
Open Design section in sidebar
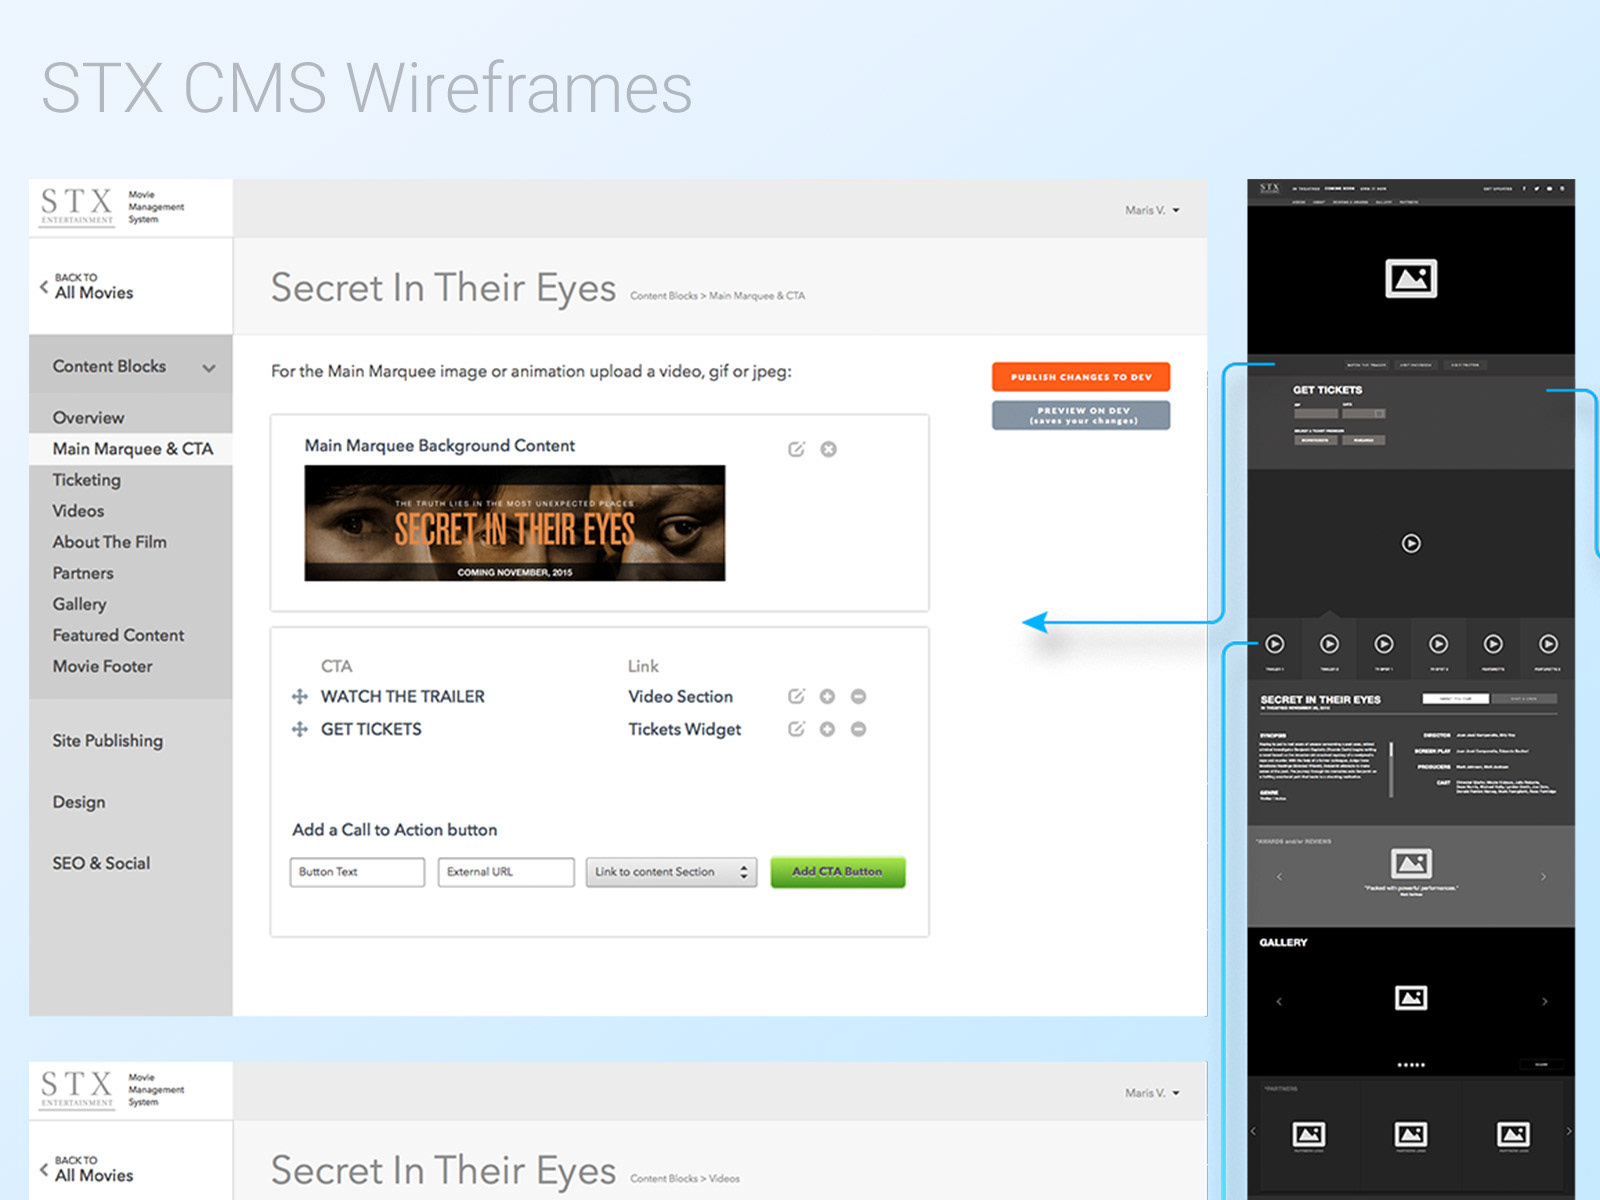click(78, 802)
